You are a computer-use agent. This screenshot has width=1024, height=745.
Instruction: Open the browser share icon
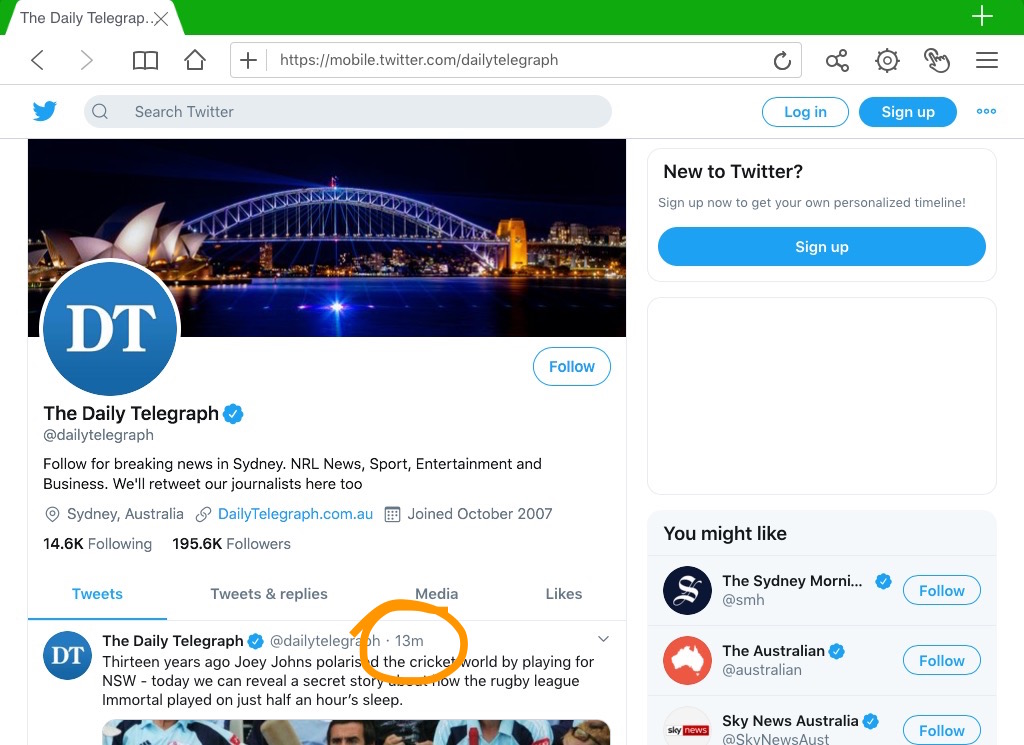click(x=837, y=61)
